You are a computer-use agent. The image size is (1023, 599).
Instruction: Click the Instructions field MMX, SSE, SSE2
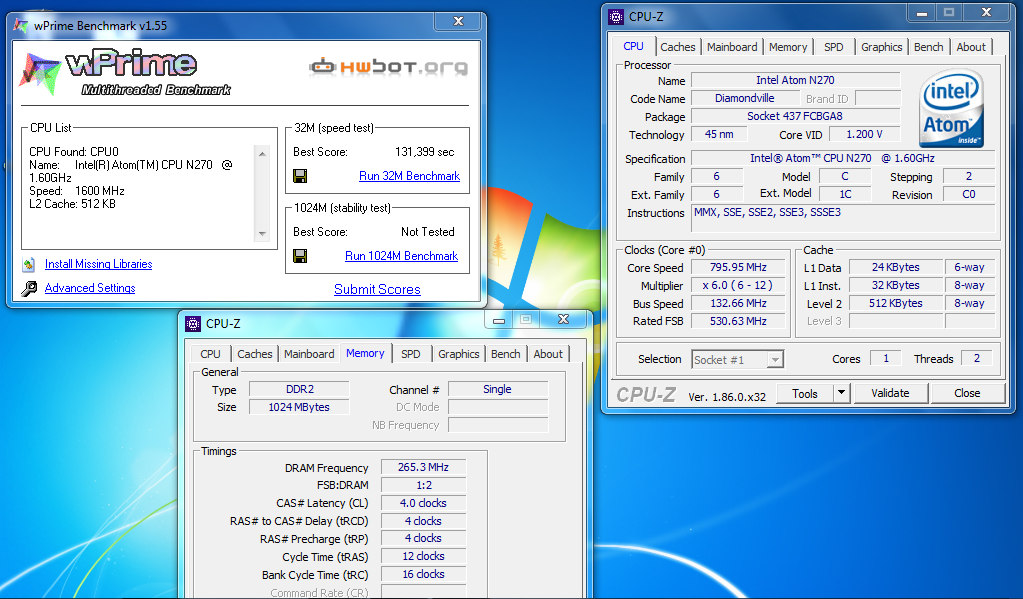[x=843, y=218]
